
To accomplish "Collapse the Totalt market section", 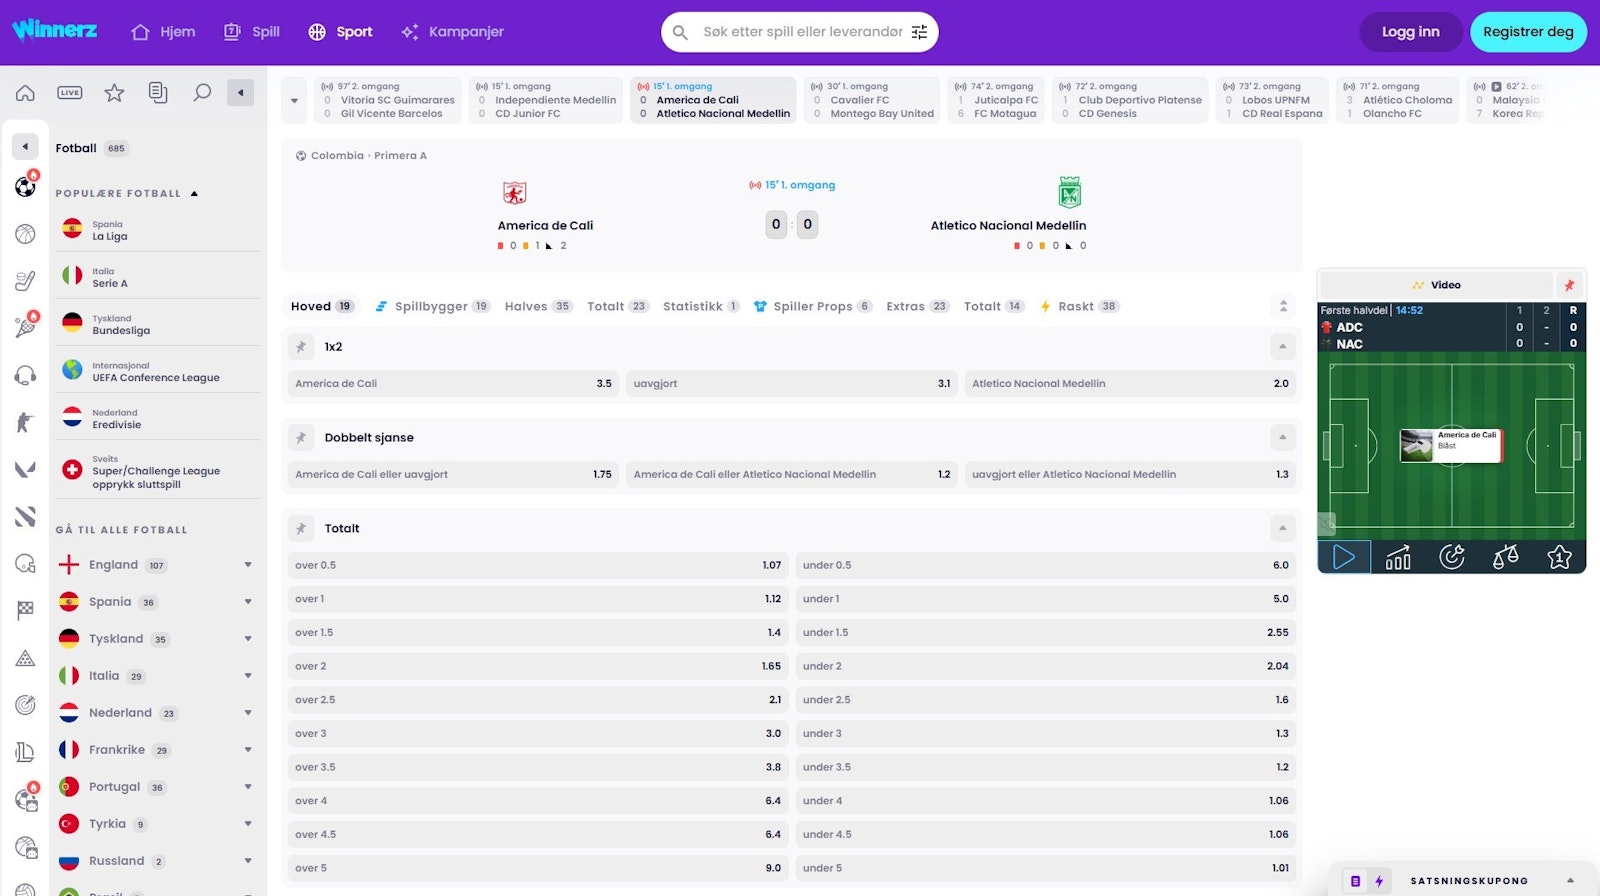I will coord(1282,528).
